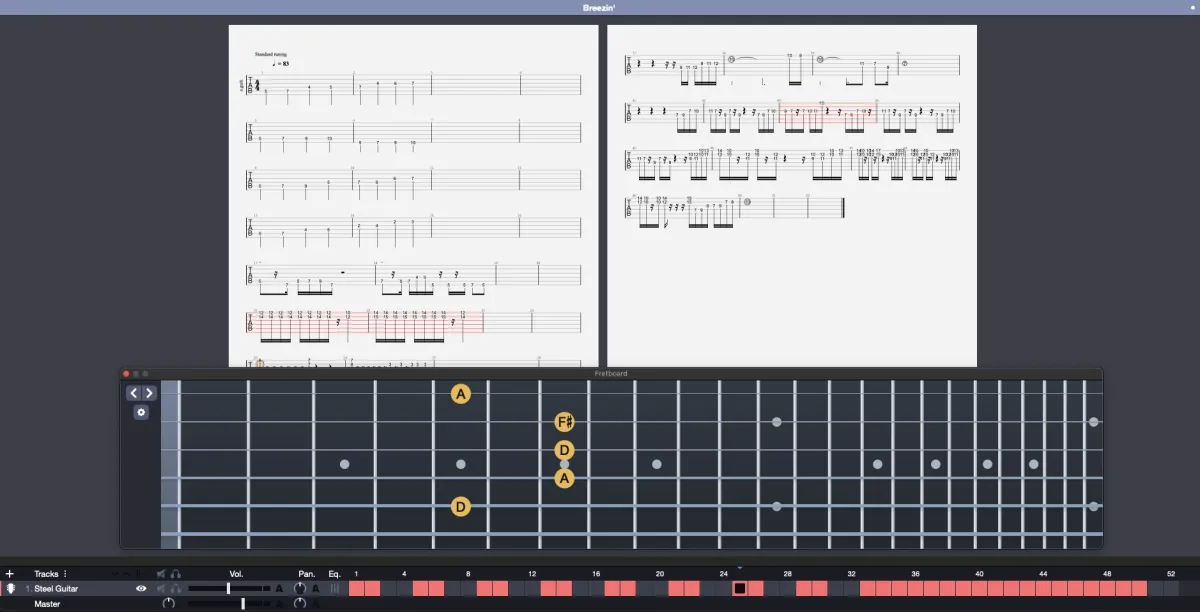Image resolution: width=1200 pixels, height=612 pixels.
Task: Click the D note on the fifth string
Action: coord(460,507)
